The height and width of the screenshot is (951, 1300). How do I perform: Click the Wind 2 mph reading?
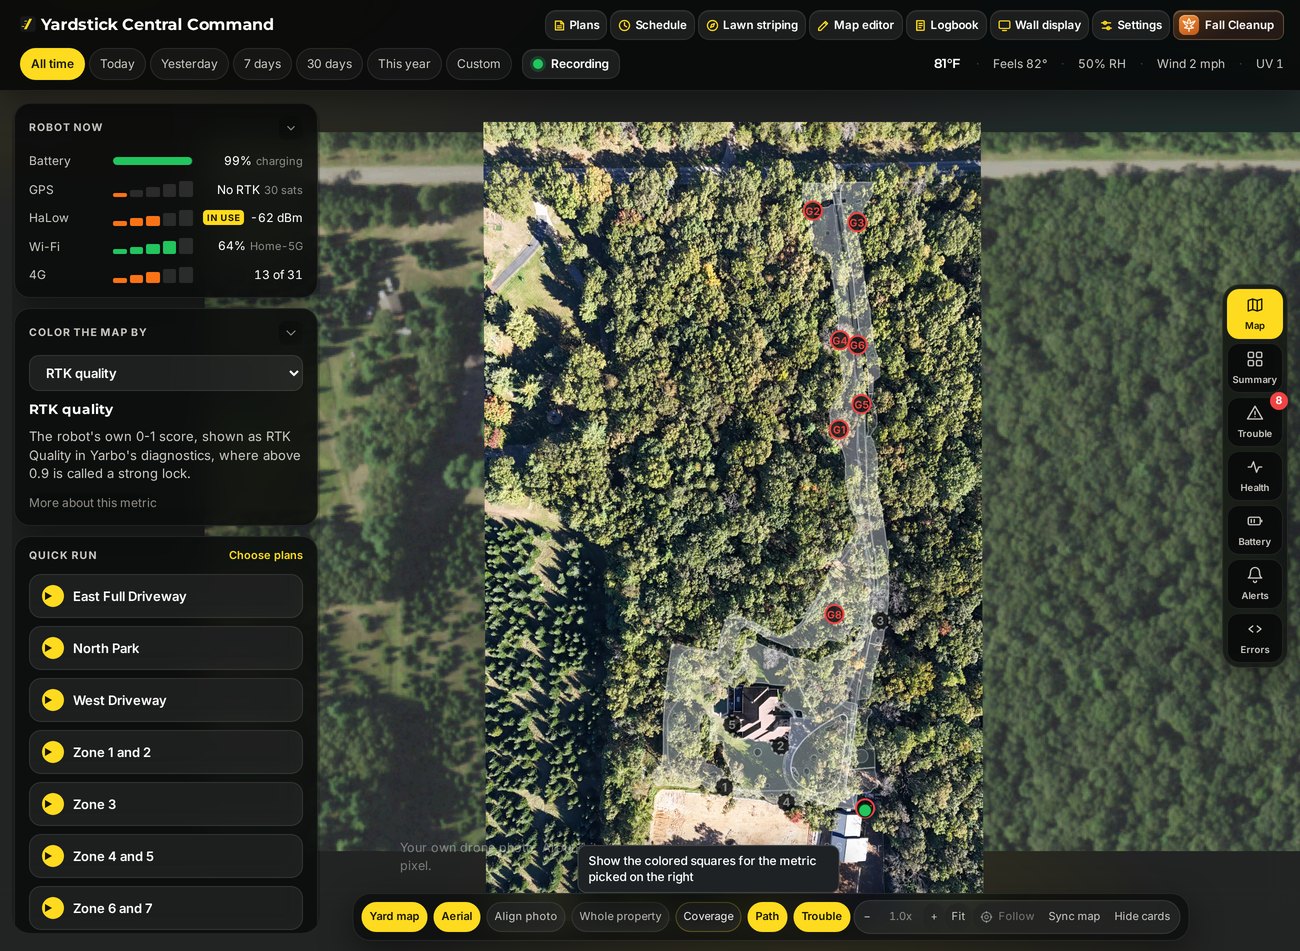(1190, 64)
